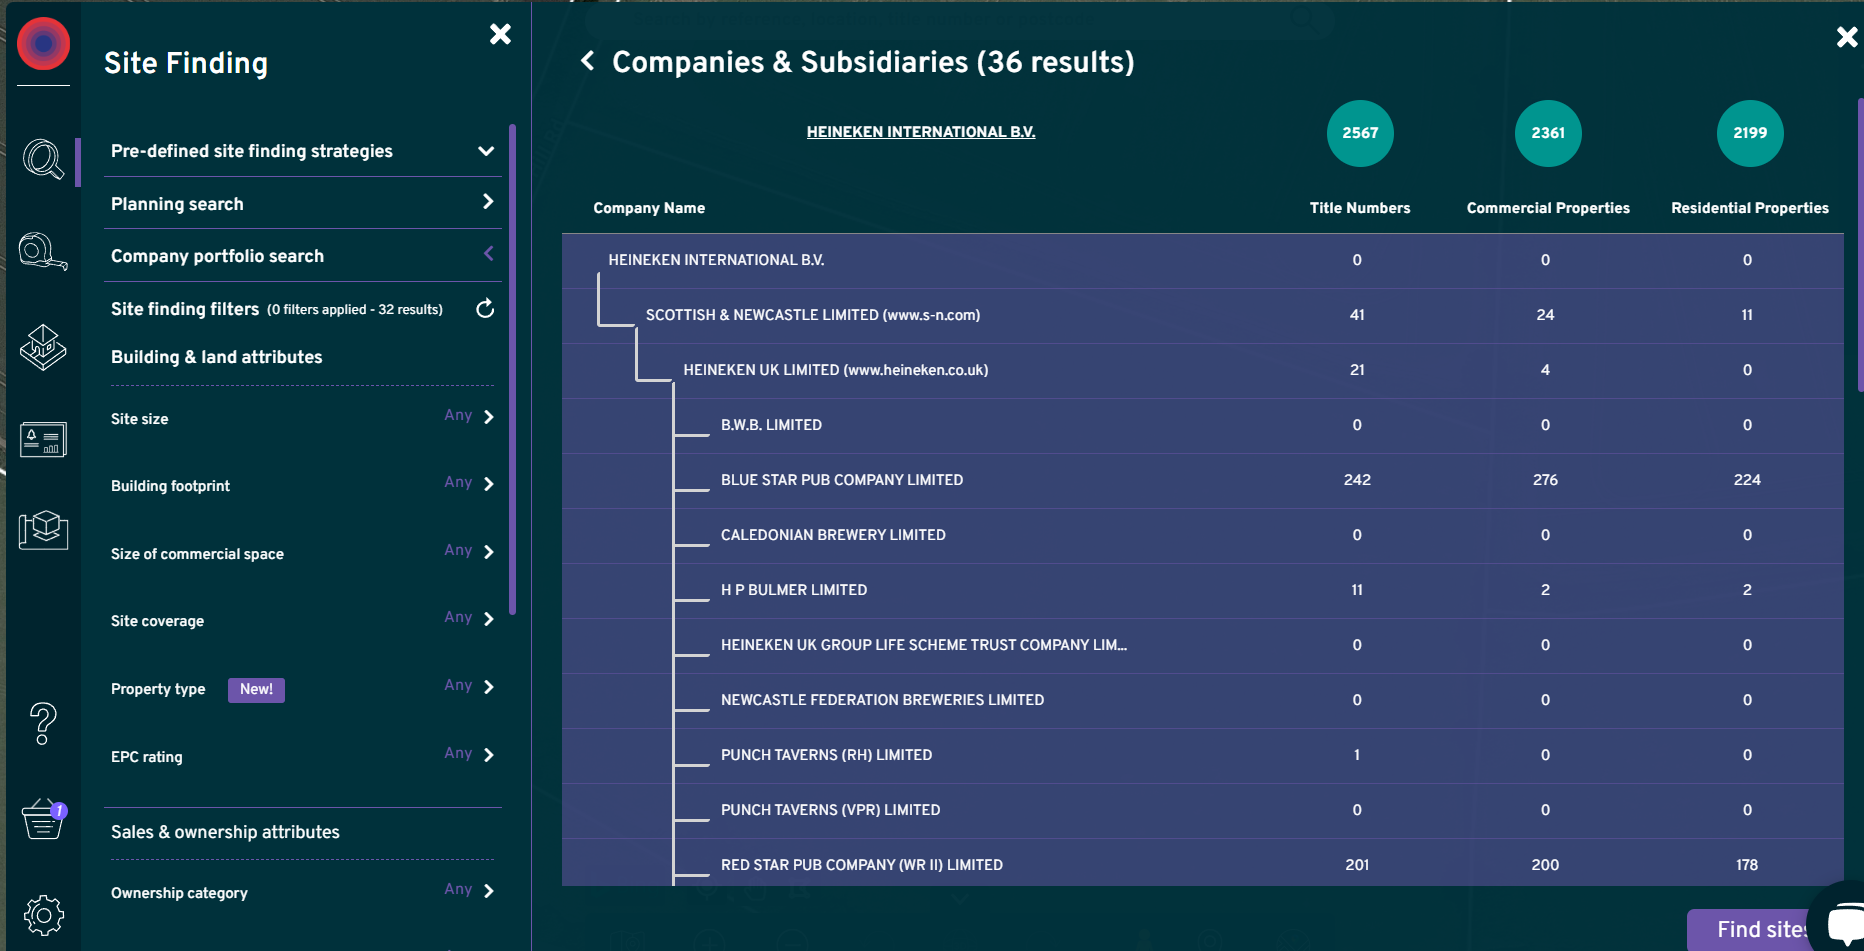Screen dimensions: 1864x951
Task: Click the 2361 commercial properties badge
Action: pyautogui.click(x=1548, y=133)
